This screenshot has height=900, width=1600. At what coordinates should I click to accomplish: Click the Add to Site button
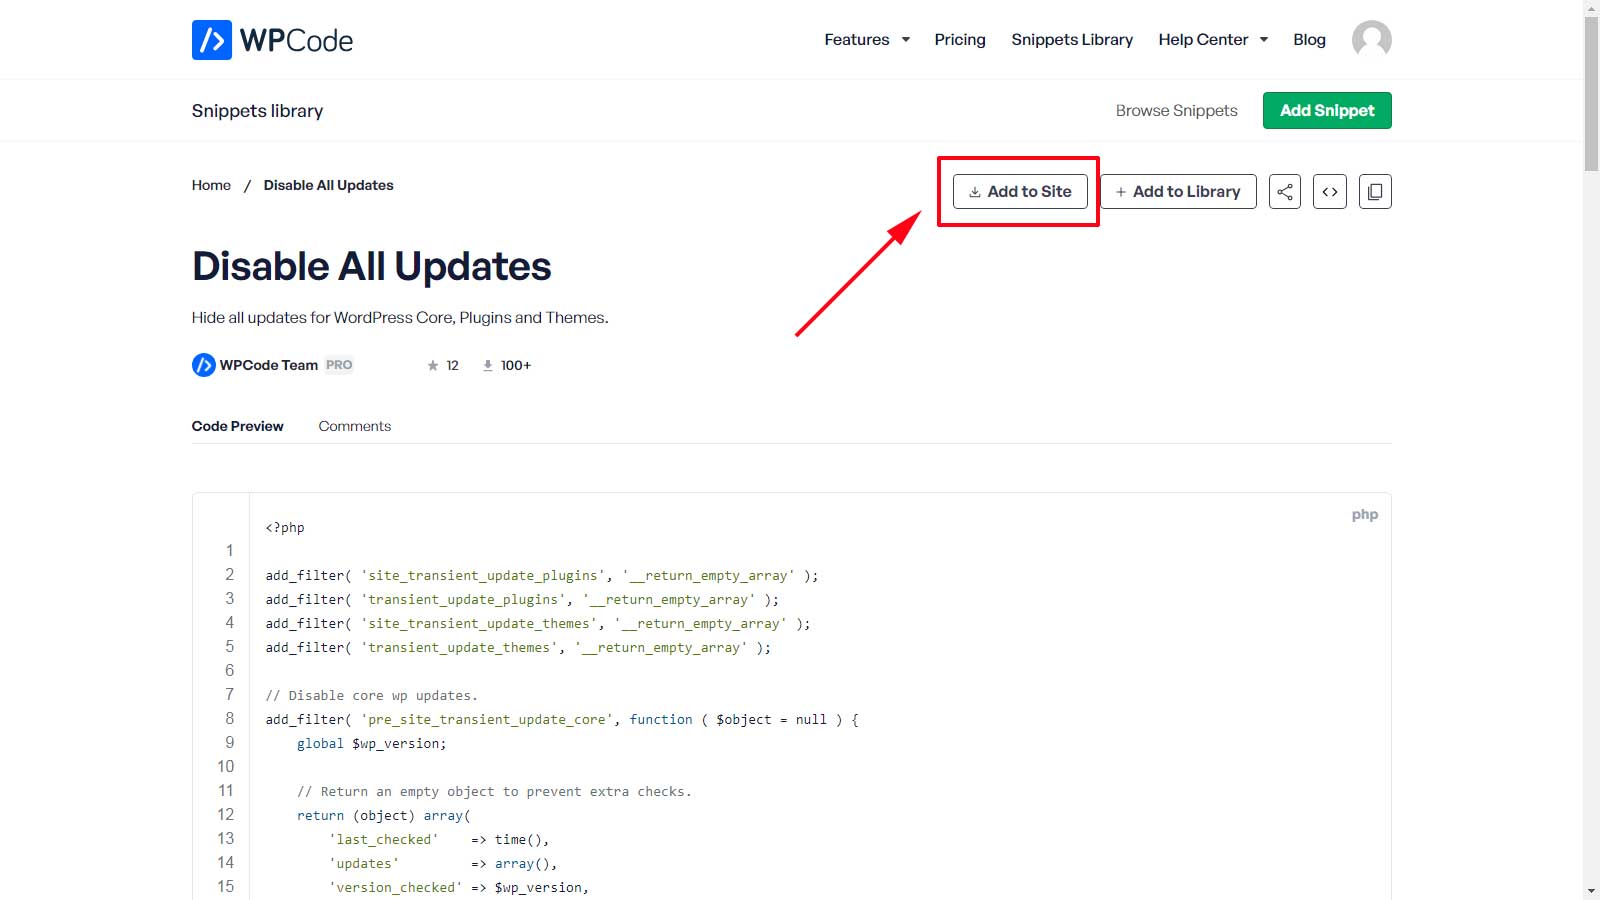coord(1020,191)
